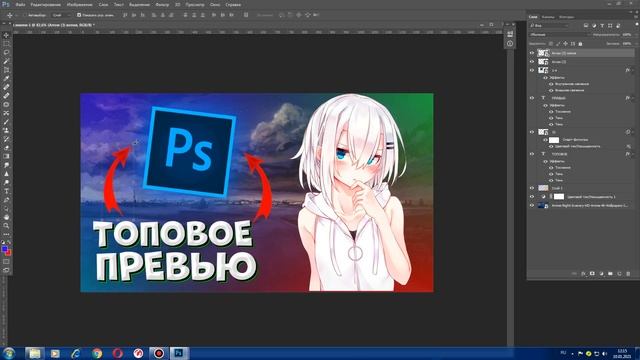Open the 'Фильтр' menu
This screenshot has width=640, height=360.
tap(162, 4)
